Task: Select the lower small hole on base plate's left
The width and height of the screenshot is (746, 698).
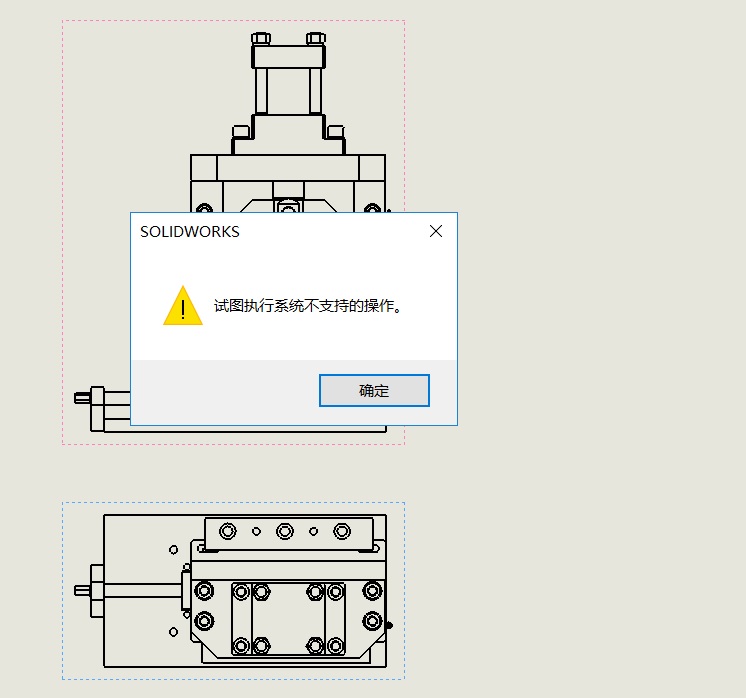Action: tap(174, 632)
